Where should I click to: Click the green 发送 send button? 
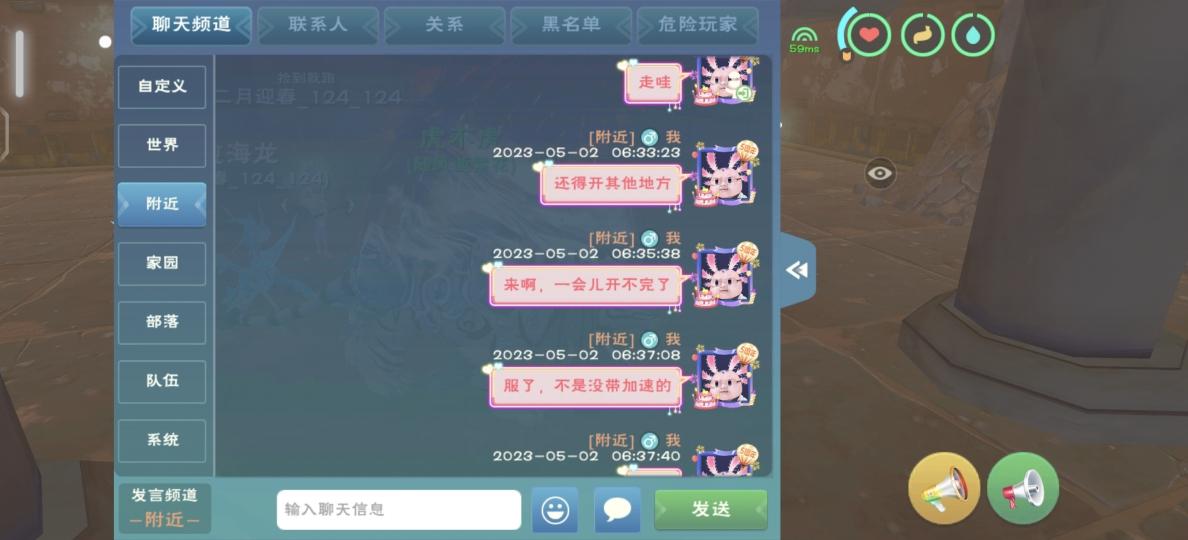pos(711,510)
